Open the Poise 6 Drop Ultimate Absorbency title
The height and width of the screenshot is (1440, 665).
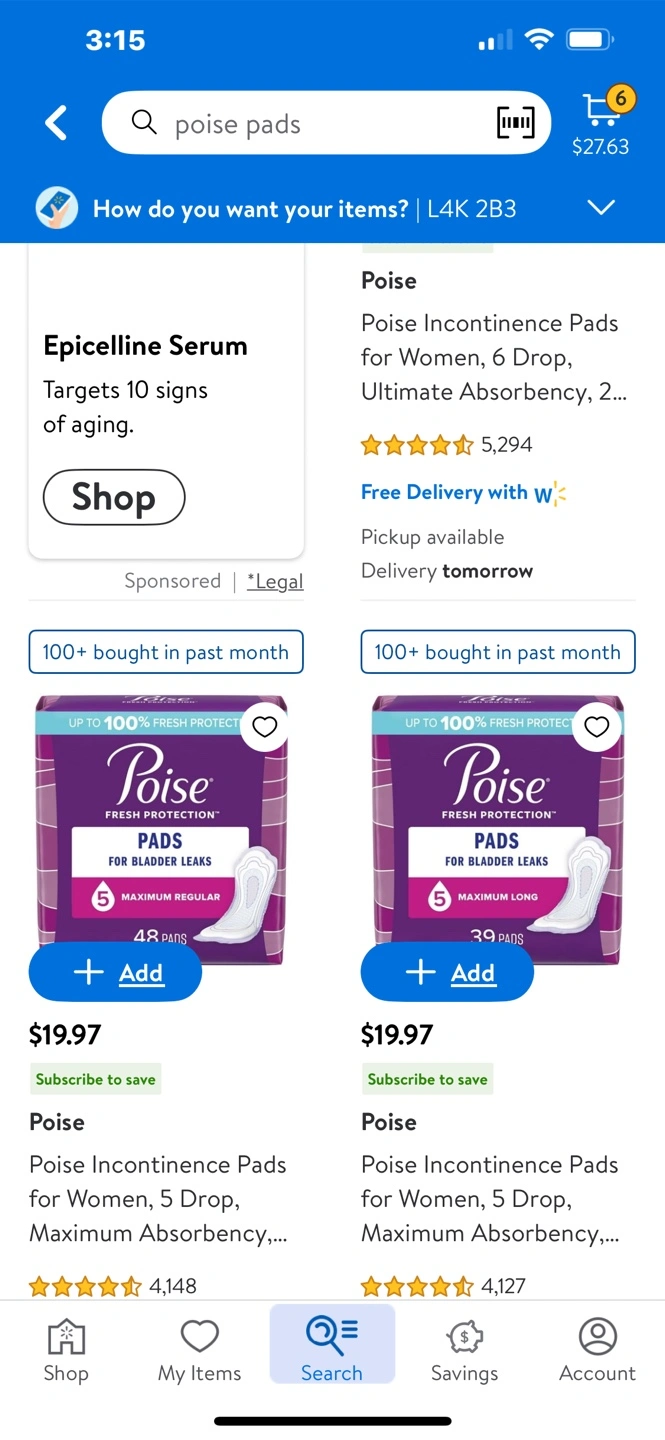(x=493, y=357)
